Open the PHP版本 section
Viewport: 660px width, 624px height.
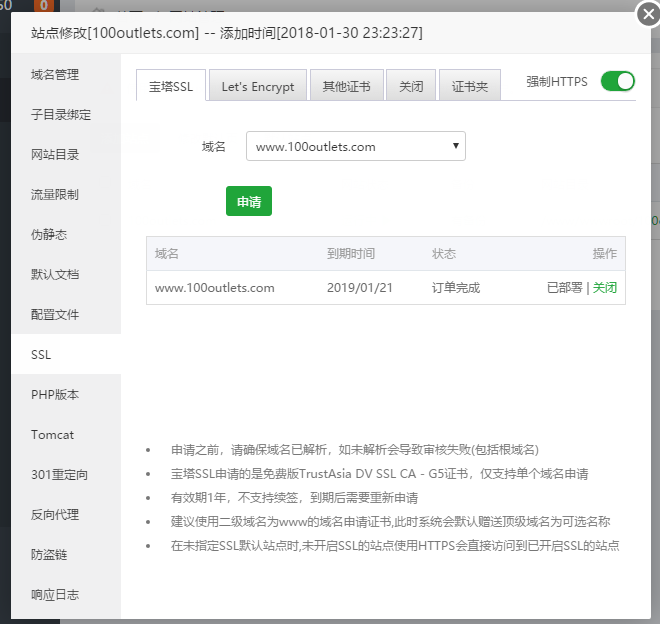55,395
